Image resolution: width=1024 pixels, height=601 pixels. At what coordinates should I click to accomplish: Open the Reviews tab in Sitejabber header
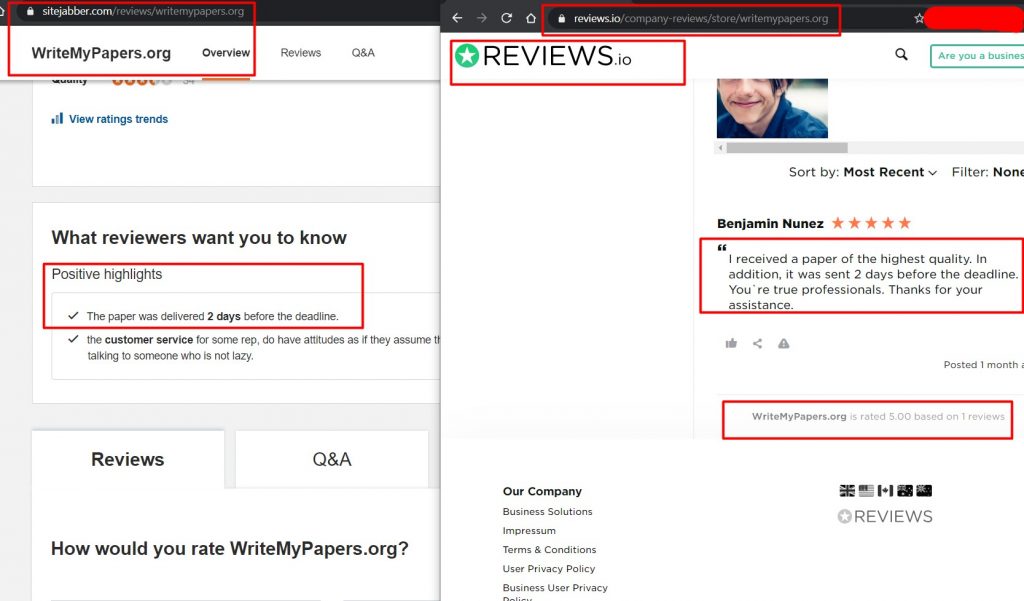(301, 53)
